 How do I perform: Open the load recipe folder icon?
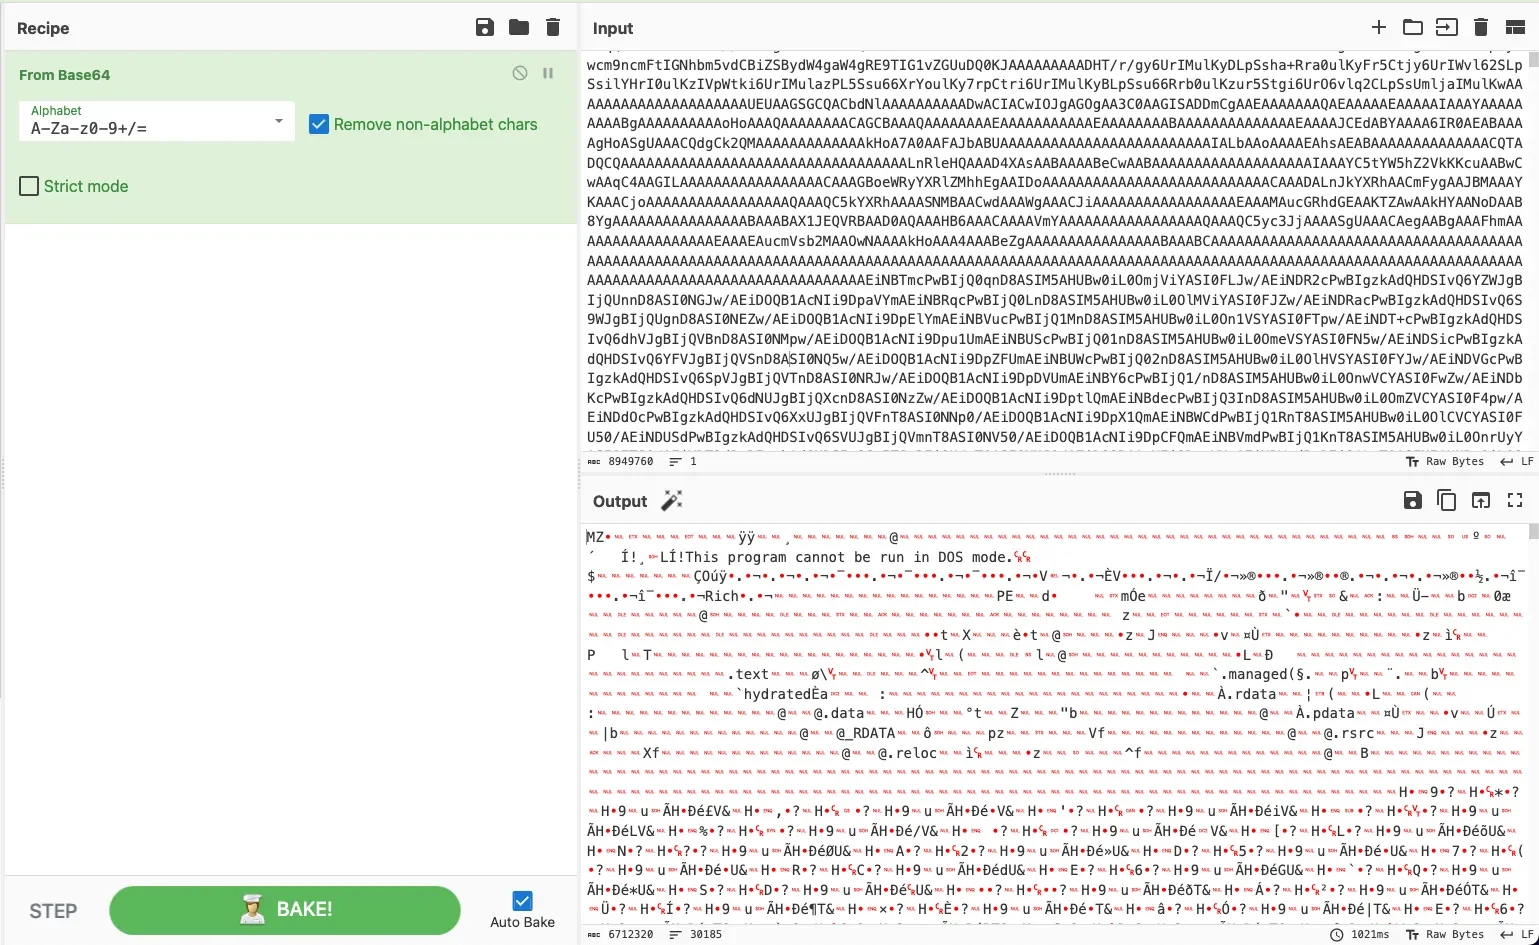pyautogui.click(x=518, y=28)
